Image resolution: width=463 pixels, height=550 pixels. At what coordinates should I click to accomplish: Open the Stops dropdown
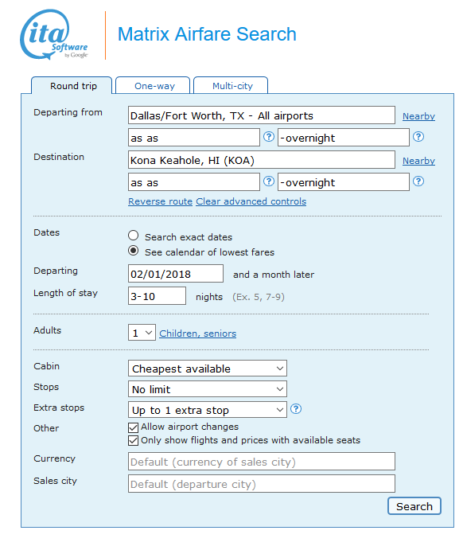[x=207, y=389]
